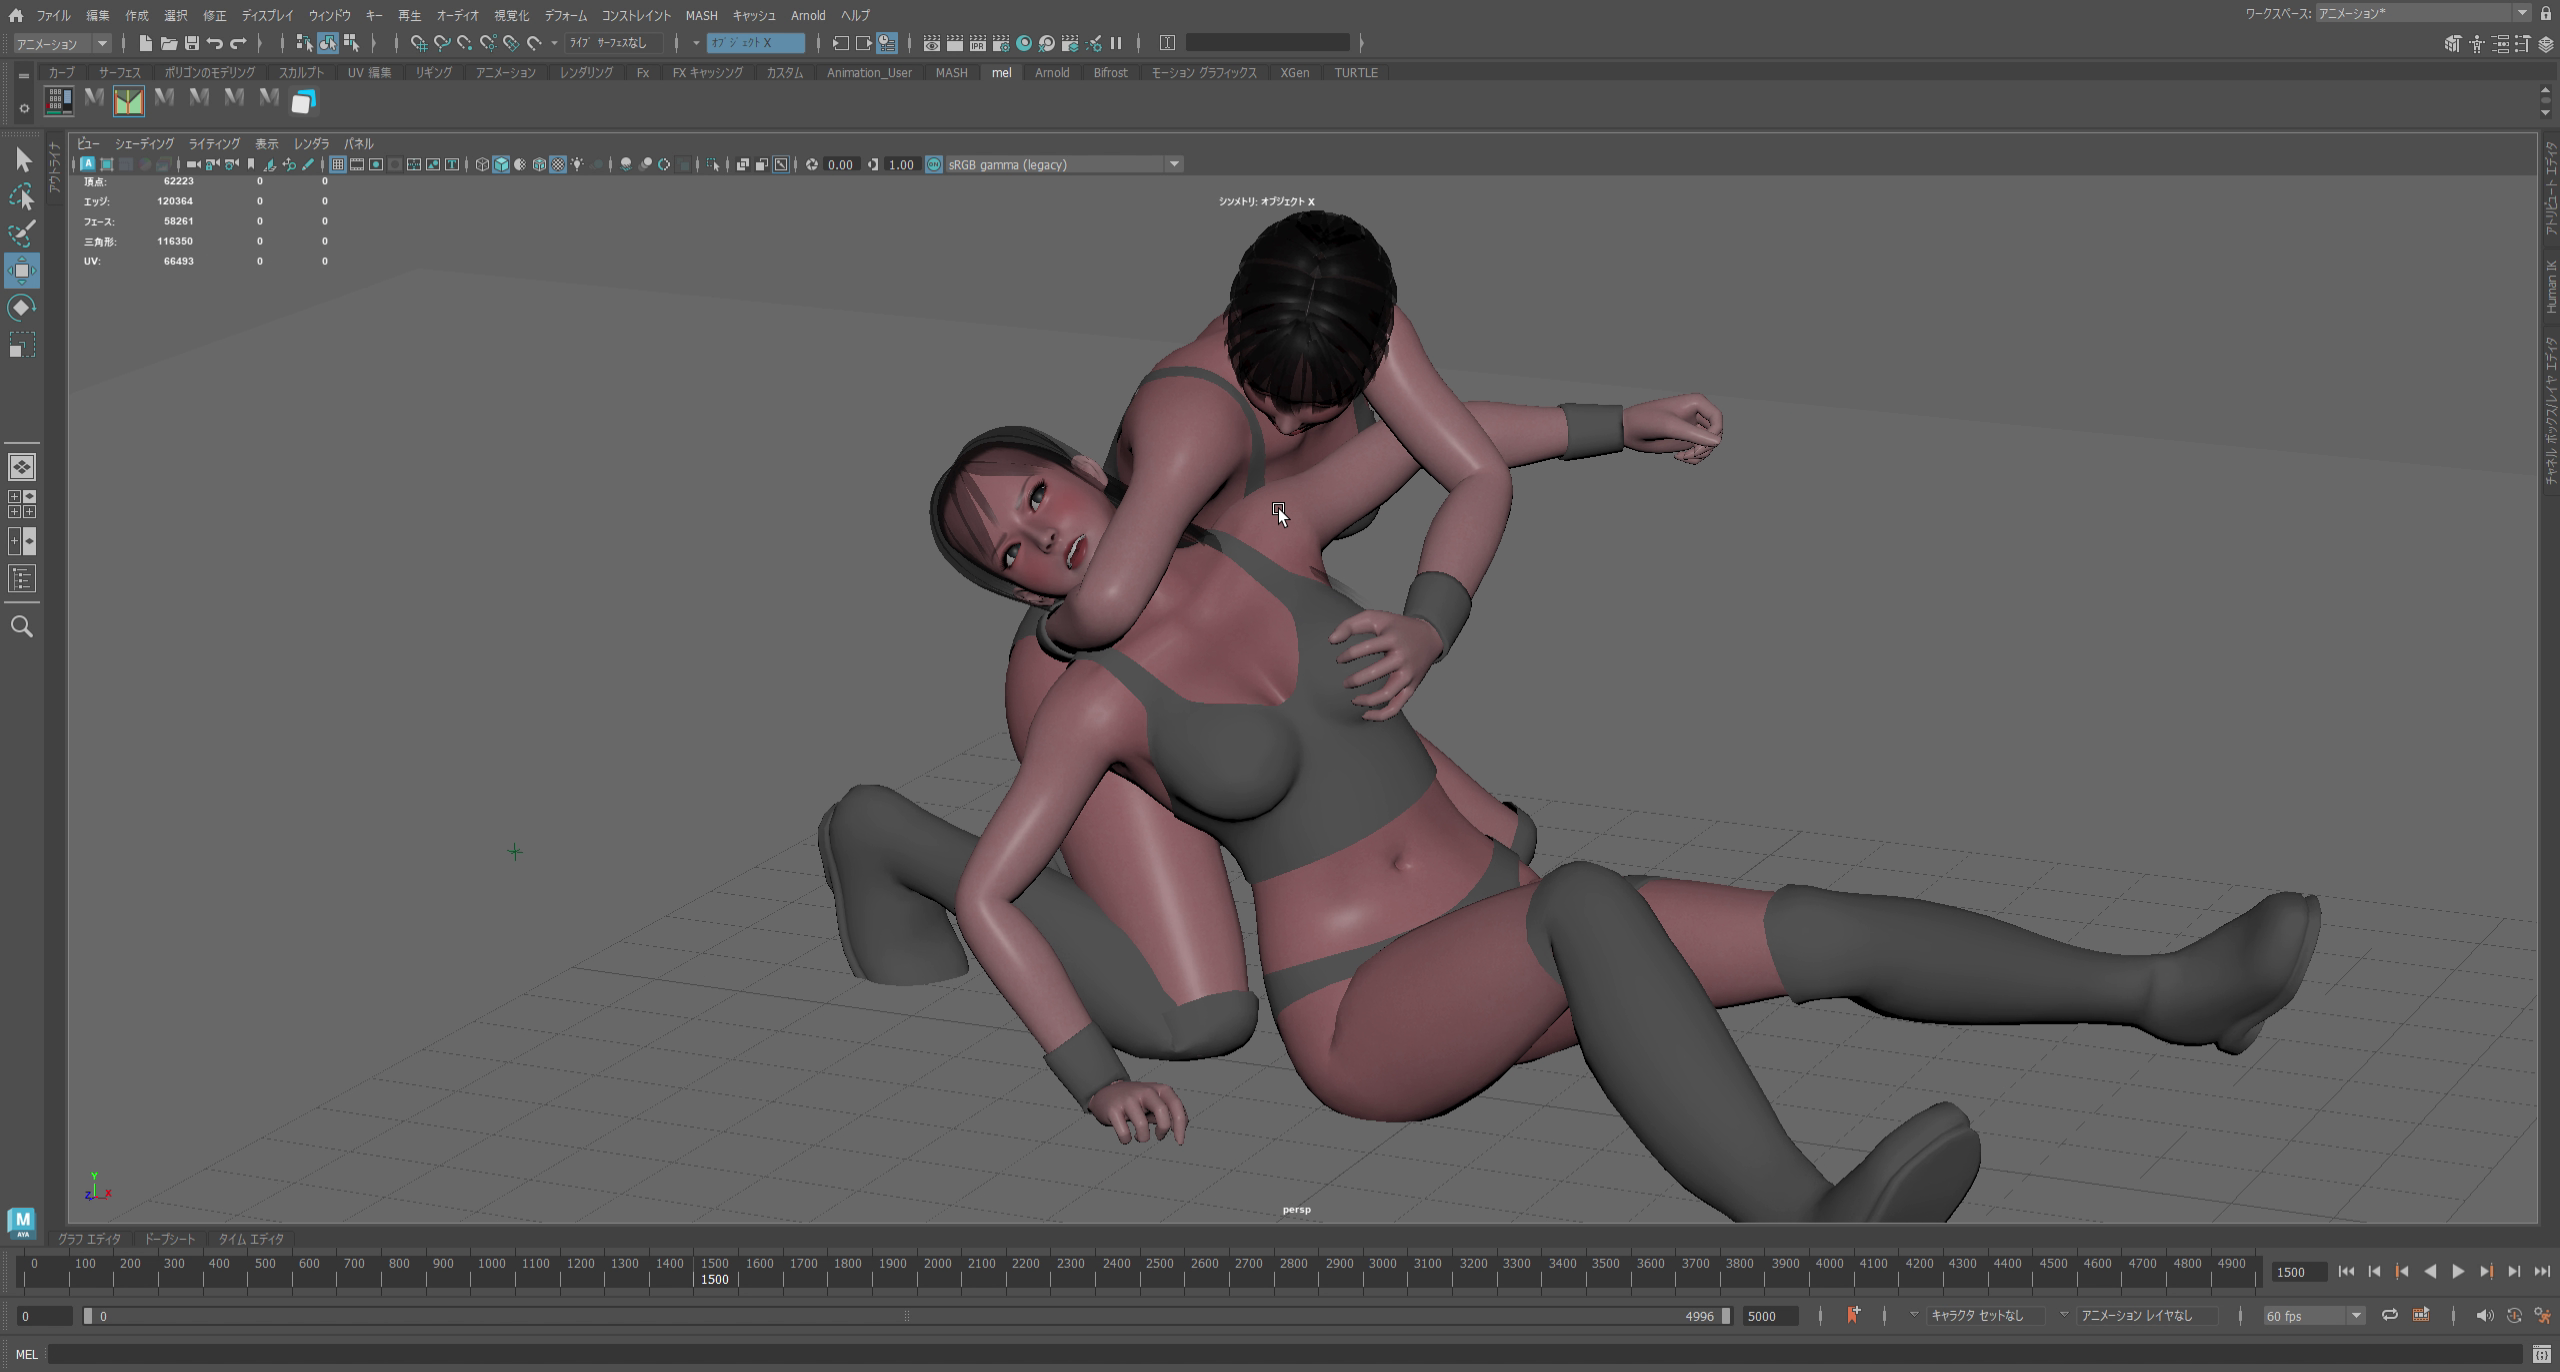Click the Save scene icon

(192, 43)
